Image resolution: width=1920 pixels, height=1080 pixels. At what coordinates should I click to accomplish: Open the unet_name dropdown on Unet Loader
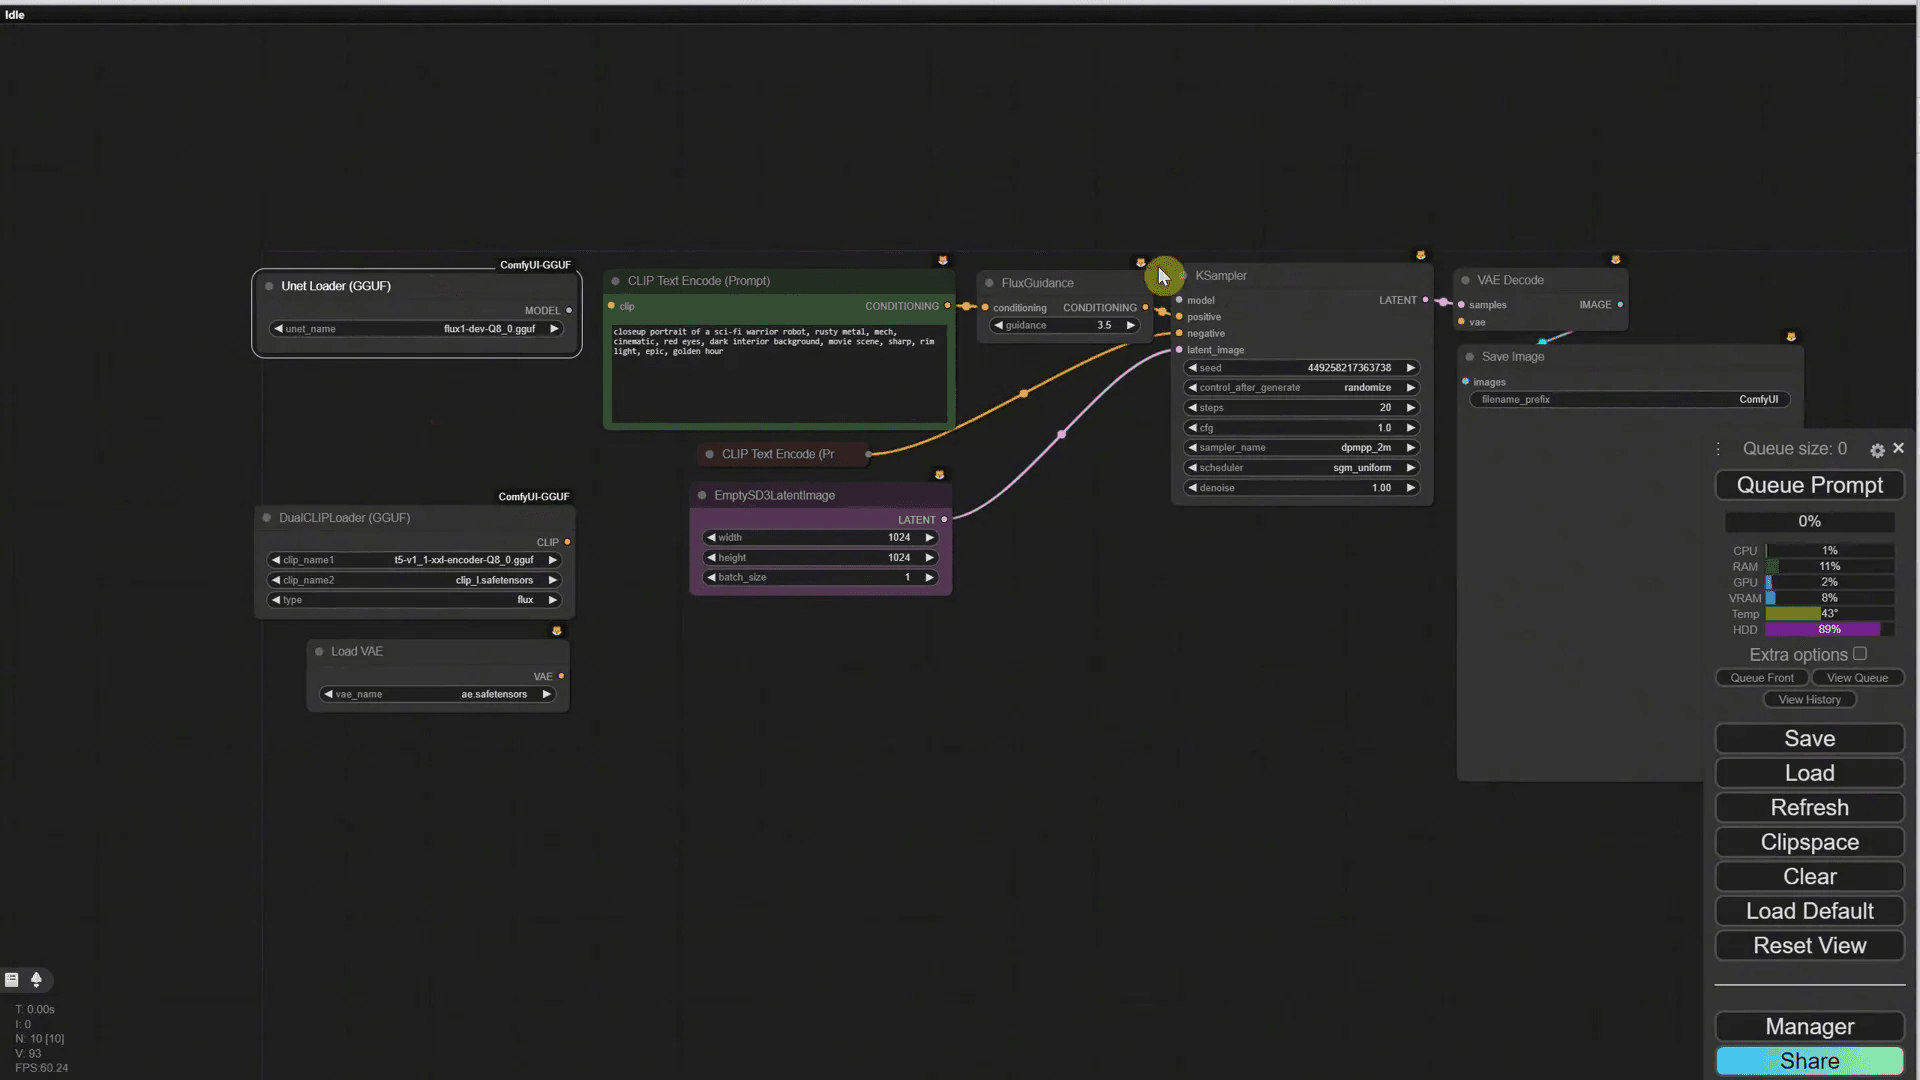415,328
